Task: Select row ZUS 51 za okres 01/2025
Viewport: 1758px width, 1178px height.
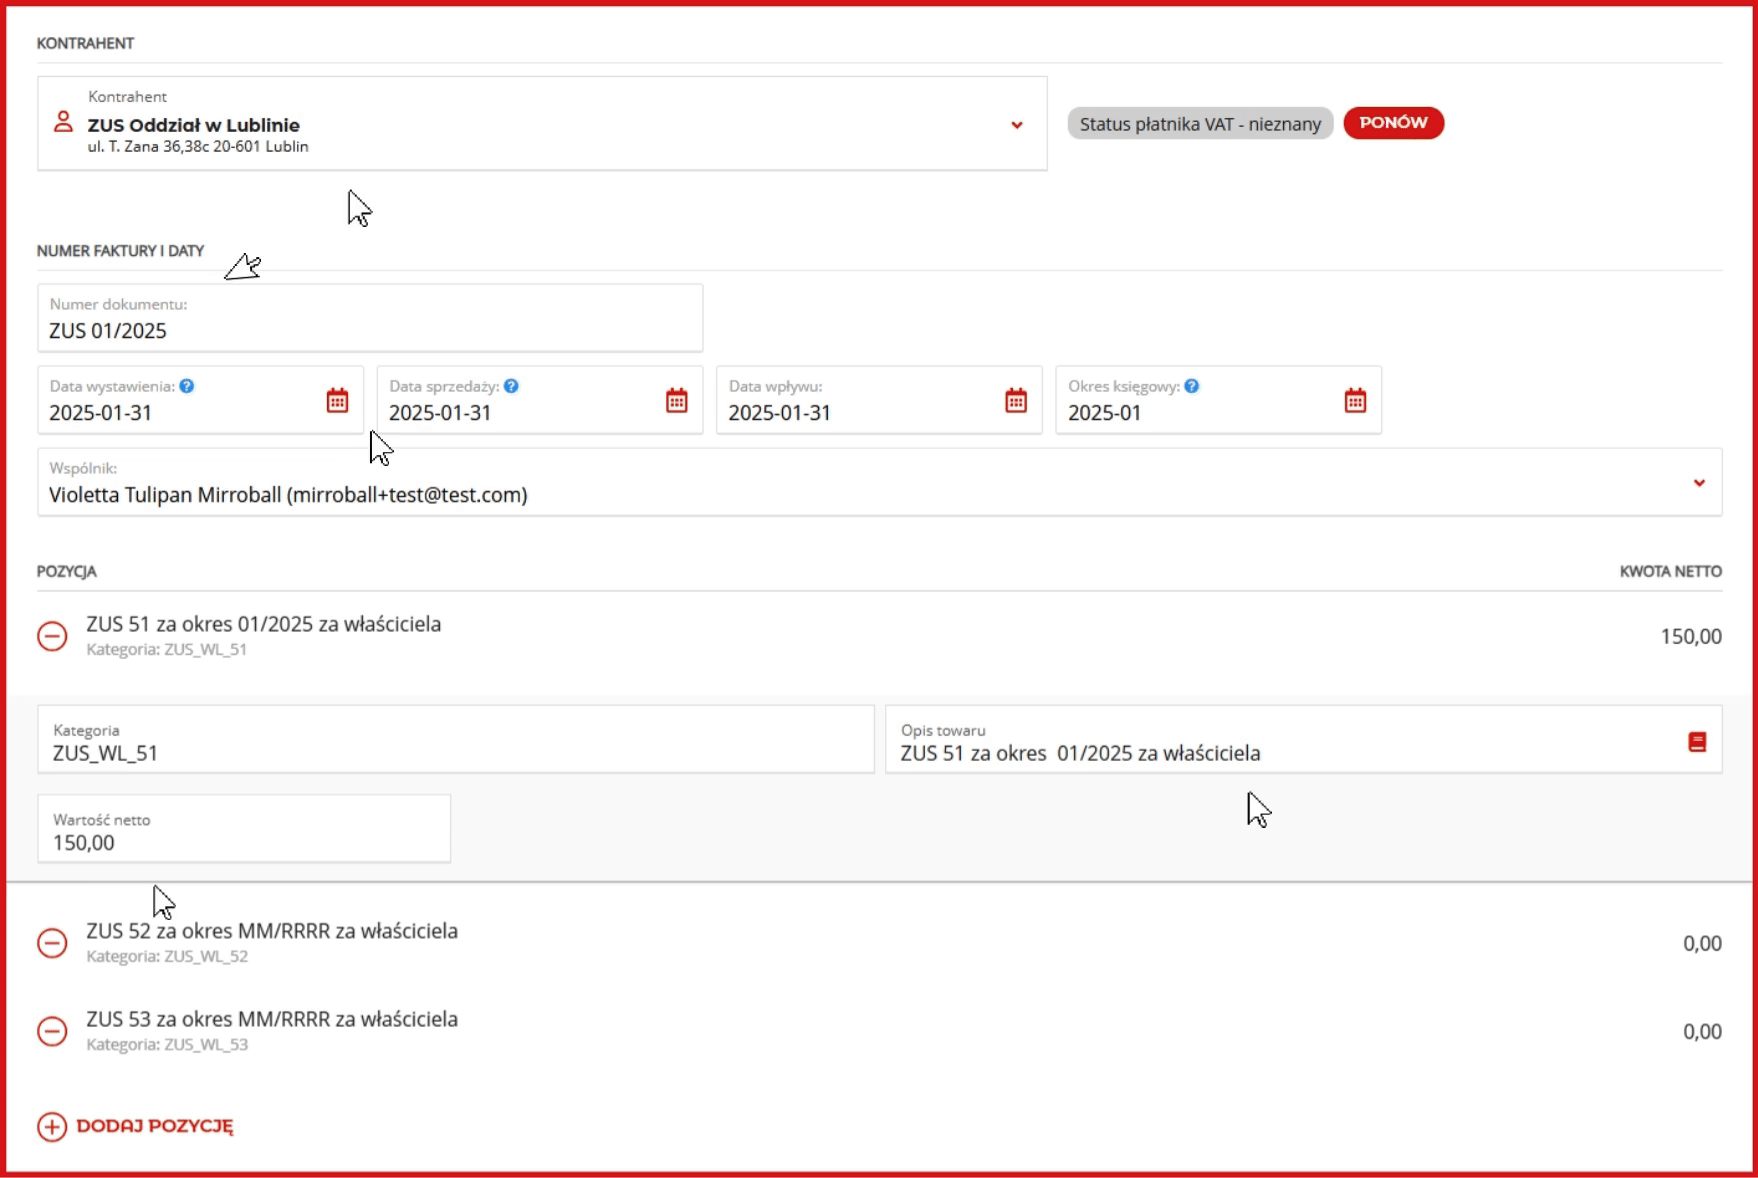Action: 879,636
